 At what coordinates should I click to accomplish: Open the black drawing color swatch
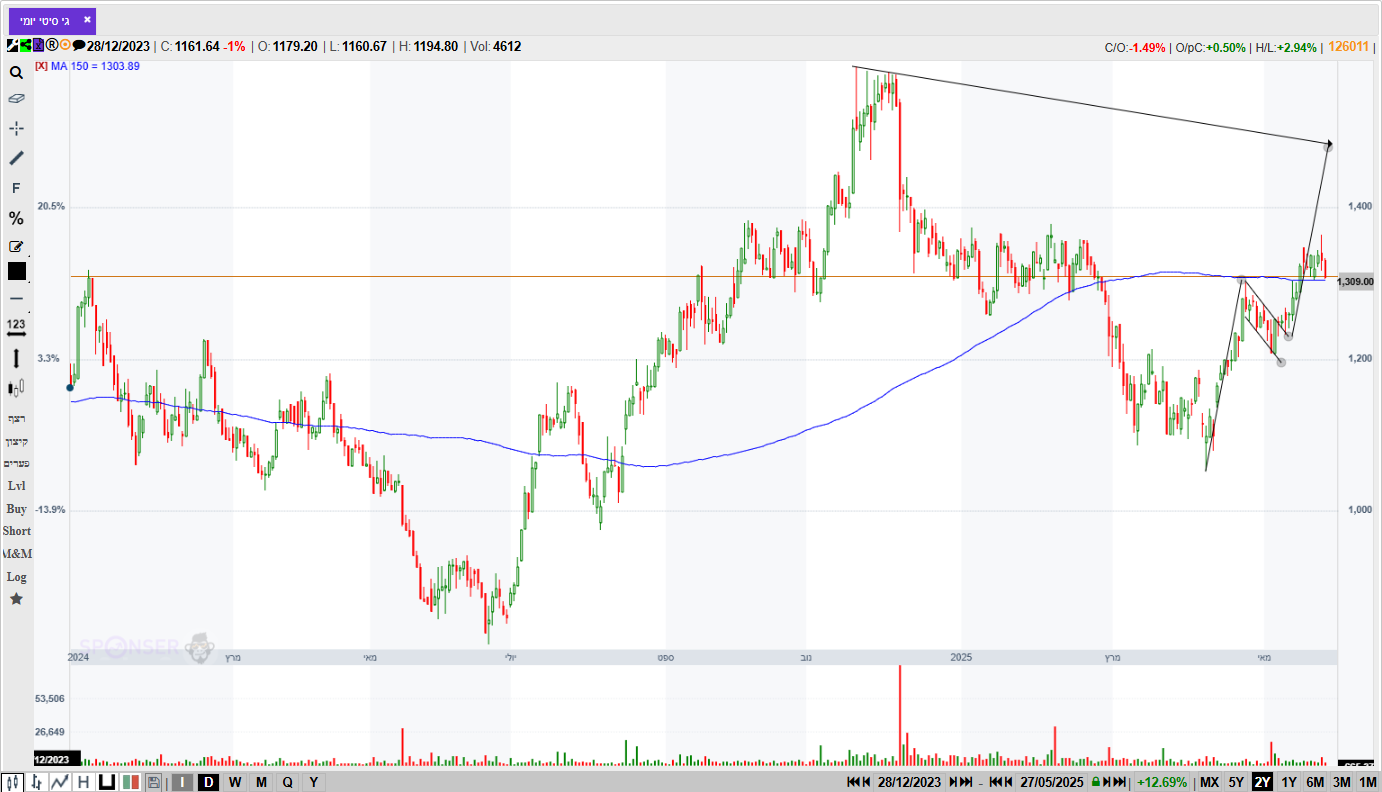point(16,271)
